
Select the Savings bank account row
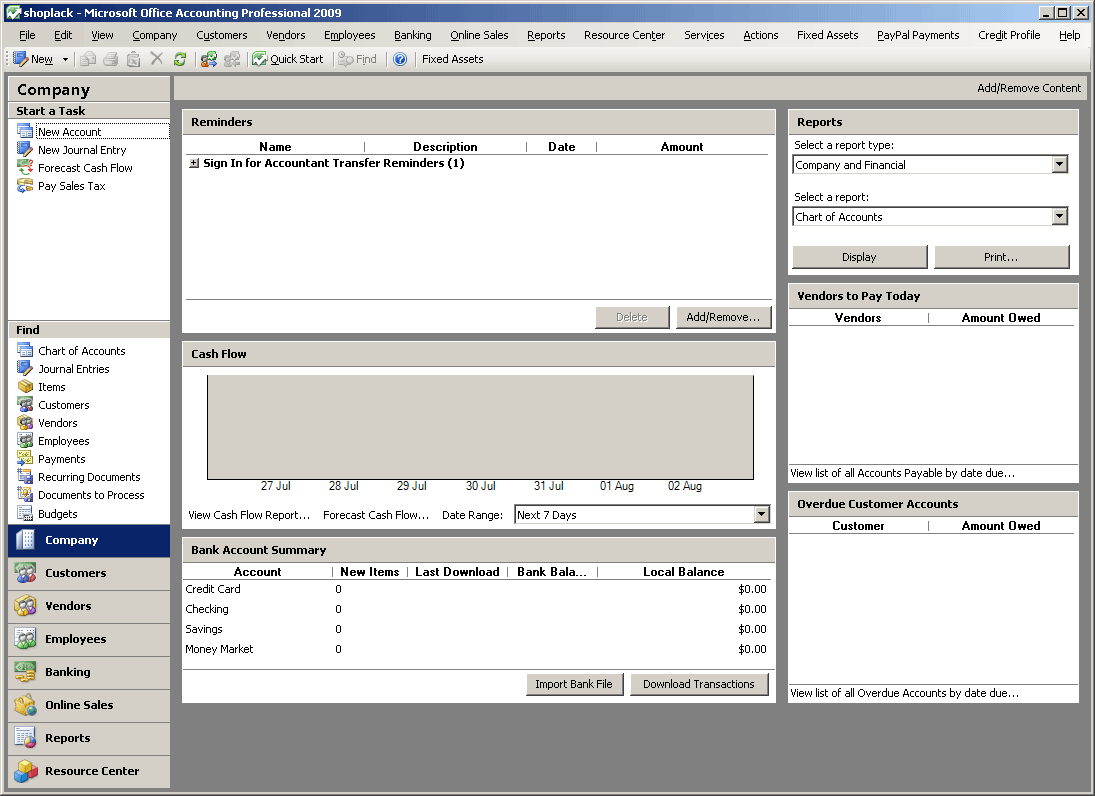click(477, 629)
